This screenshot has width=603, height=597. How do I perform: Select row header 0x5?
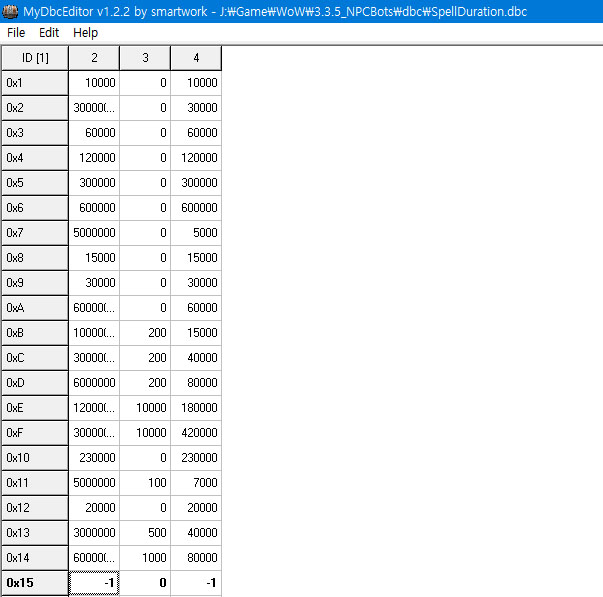35,183
